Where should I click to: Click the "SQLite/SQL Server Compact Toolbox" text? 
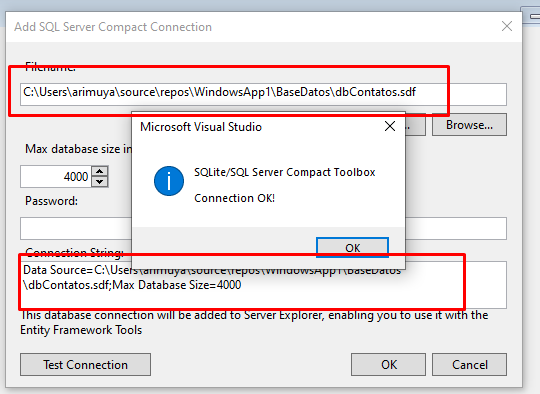pos(284,172)
